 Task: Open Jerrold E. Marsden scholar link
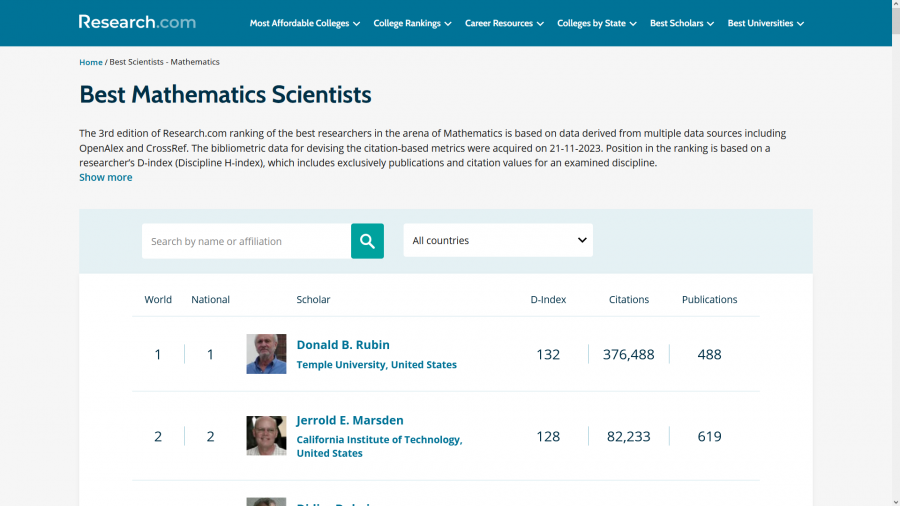point(350,420)
